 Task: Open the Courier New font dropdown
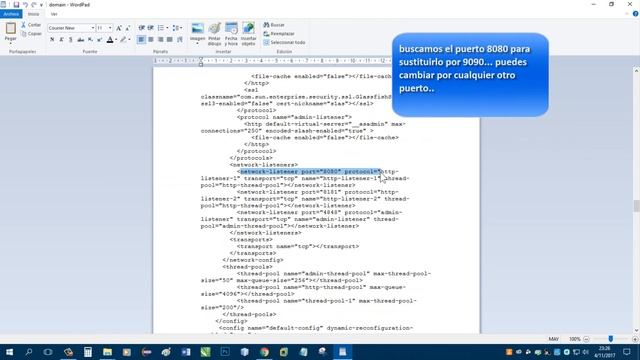pyautogui.click(x=93, y=28)
